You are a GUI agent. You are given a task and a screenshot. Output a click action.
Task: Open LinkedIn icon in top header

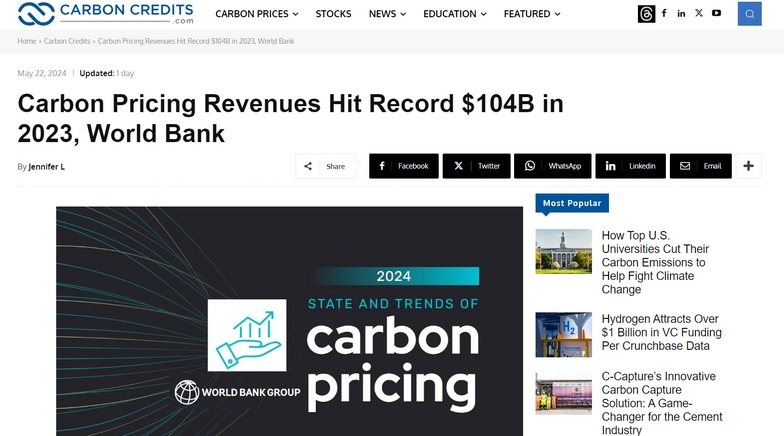681,14
